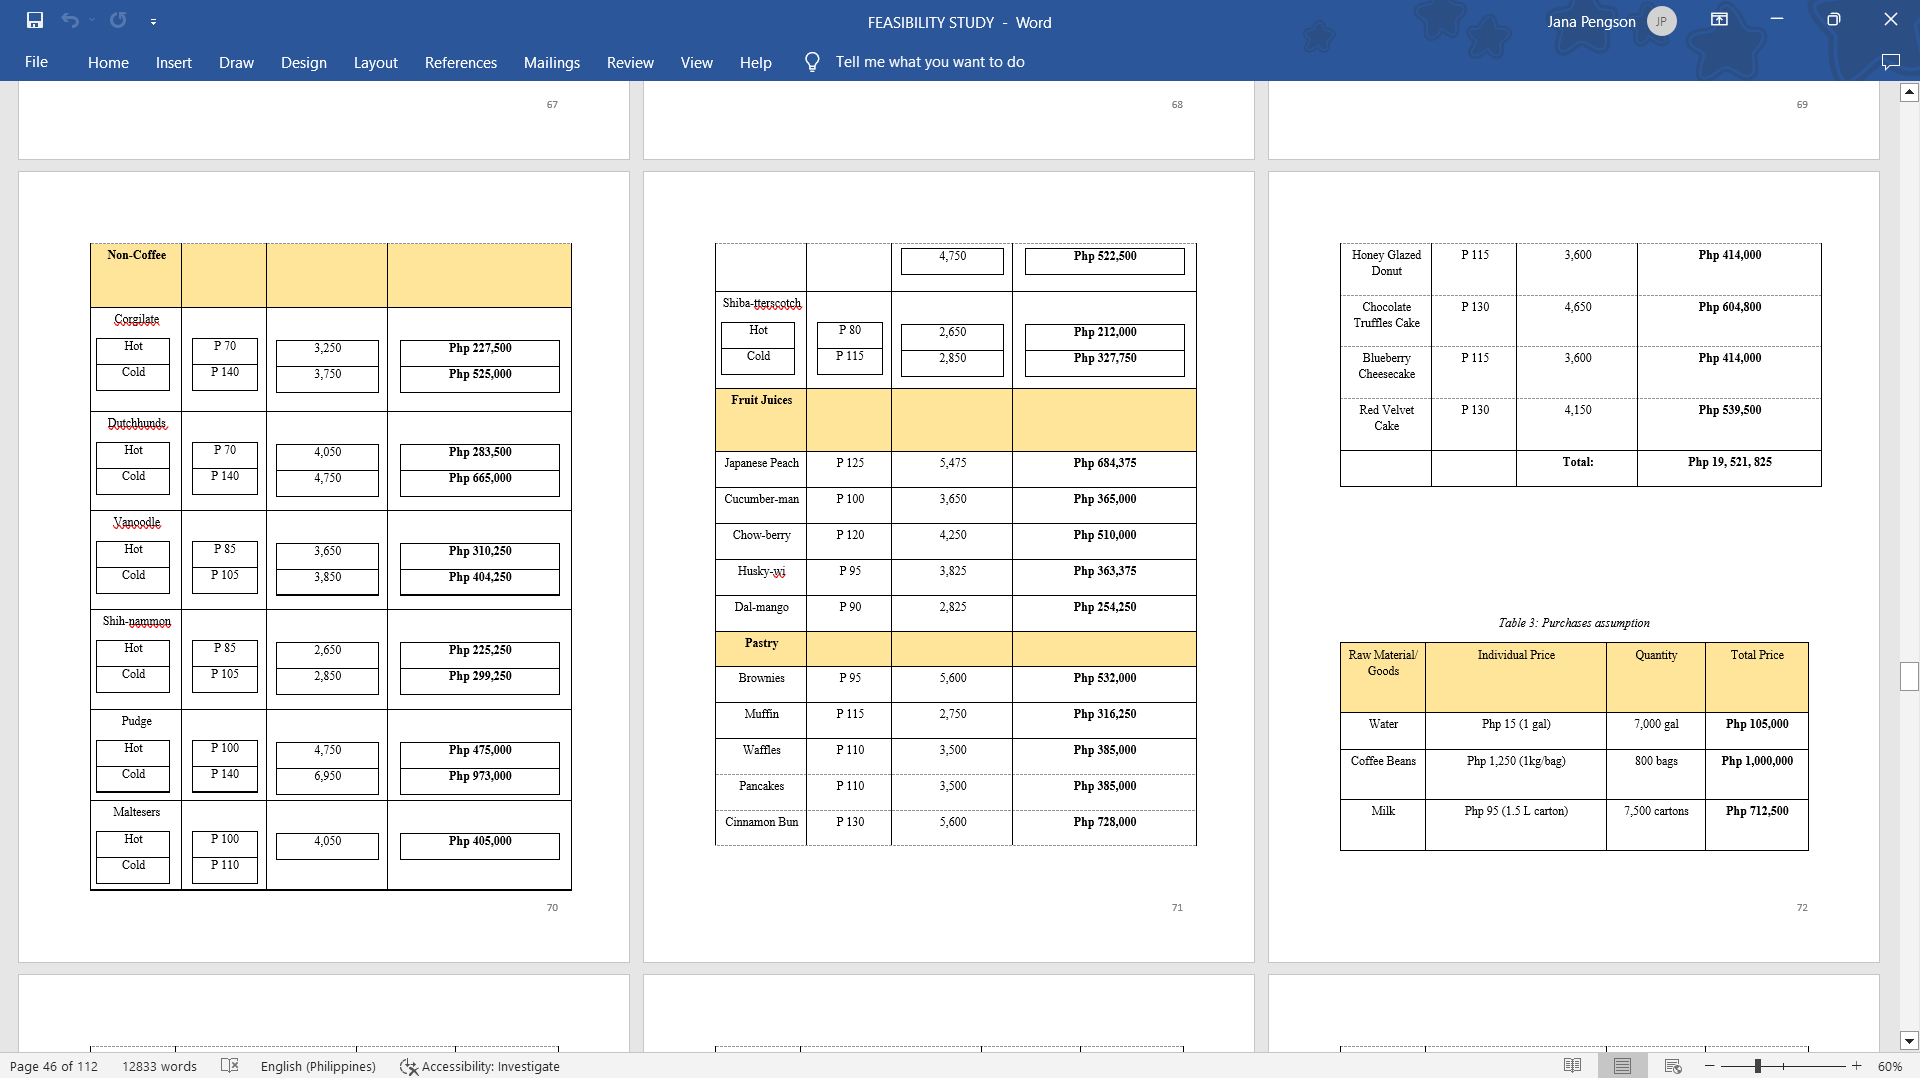
Task: Click the zoom slider handle
Action: (1757, 1066)
